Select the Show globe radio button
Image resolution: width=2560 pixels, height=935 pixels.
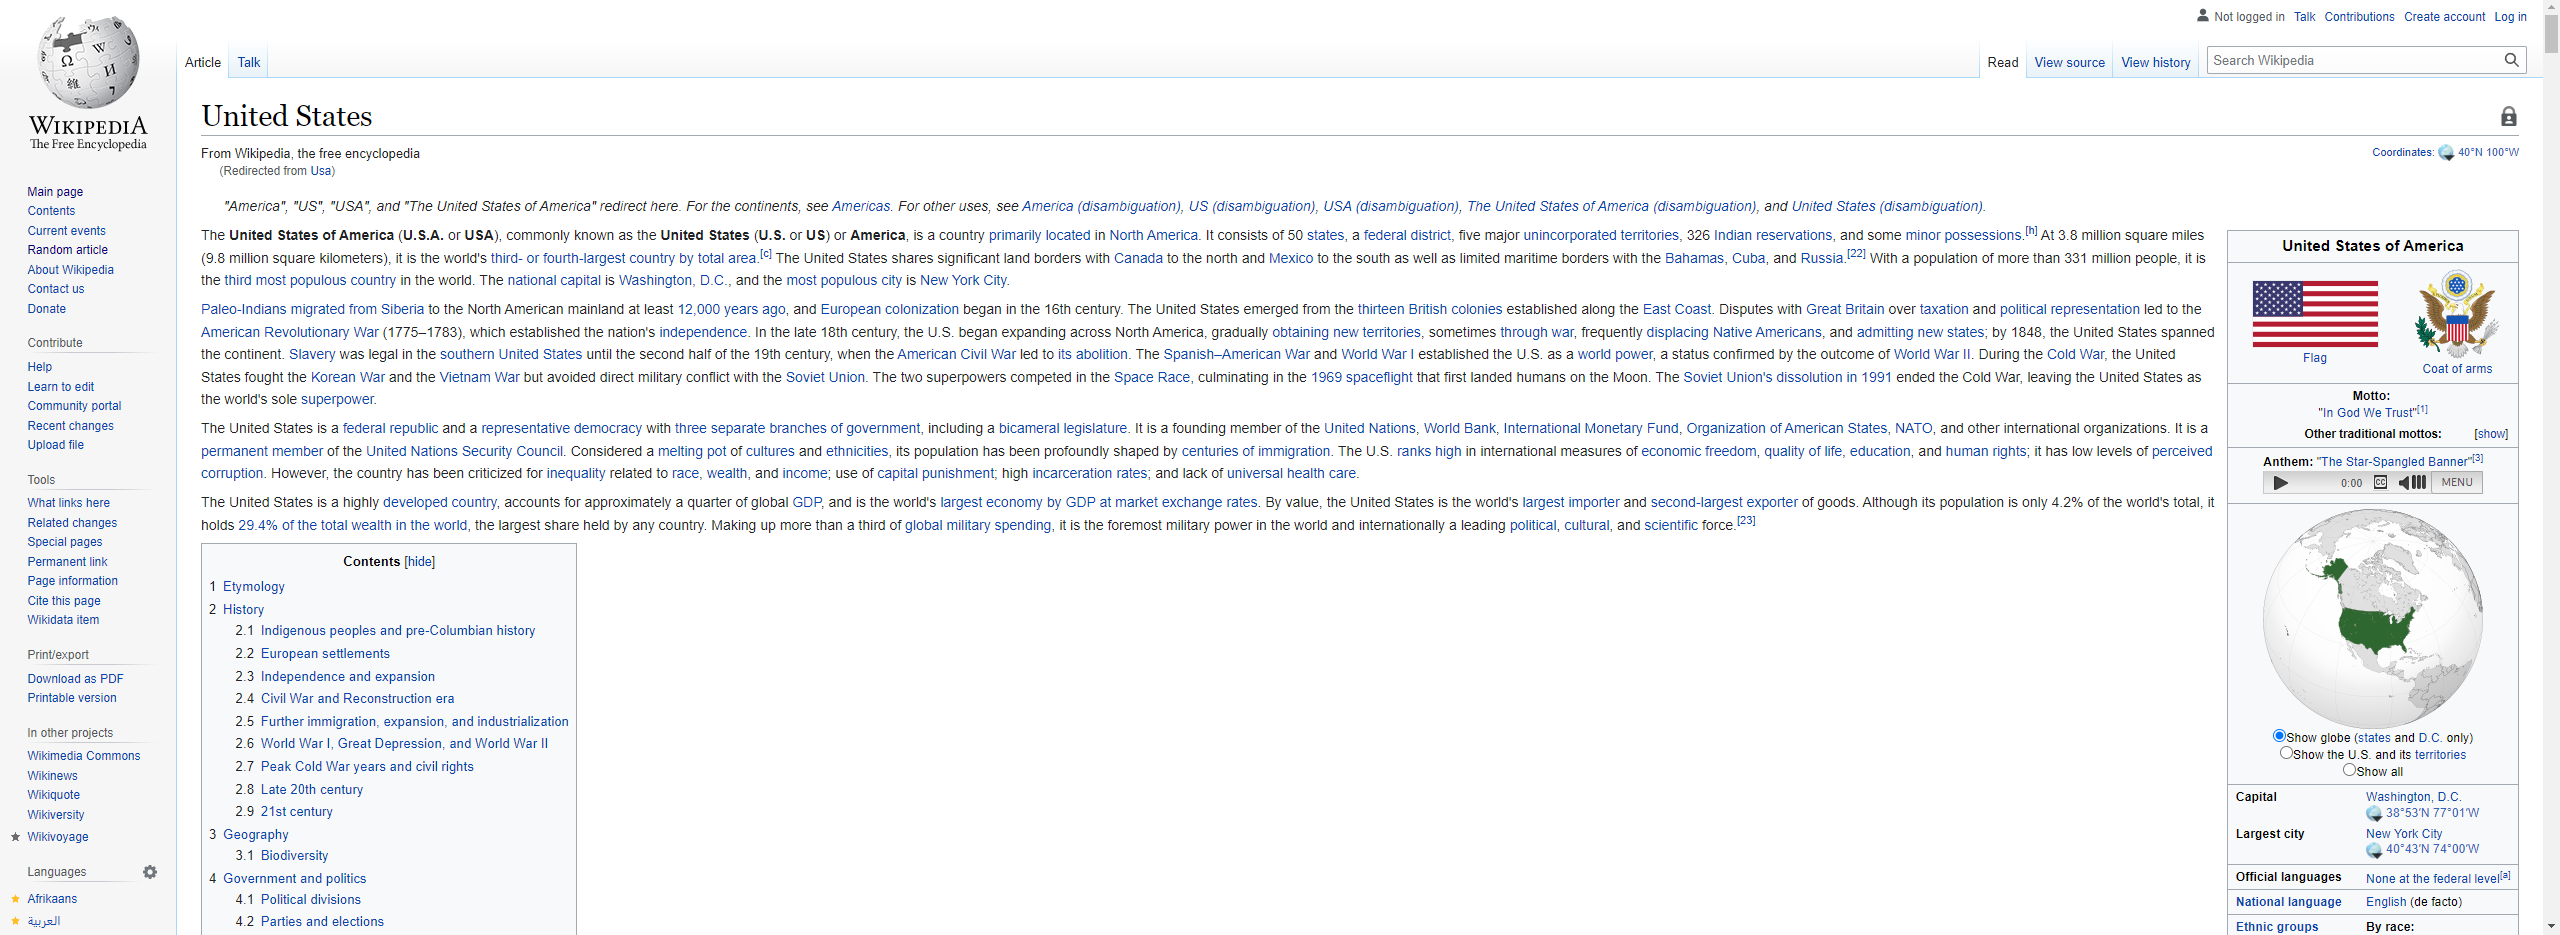2279,736
